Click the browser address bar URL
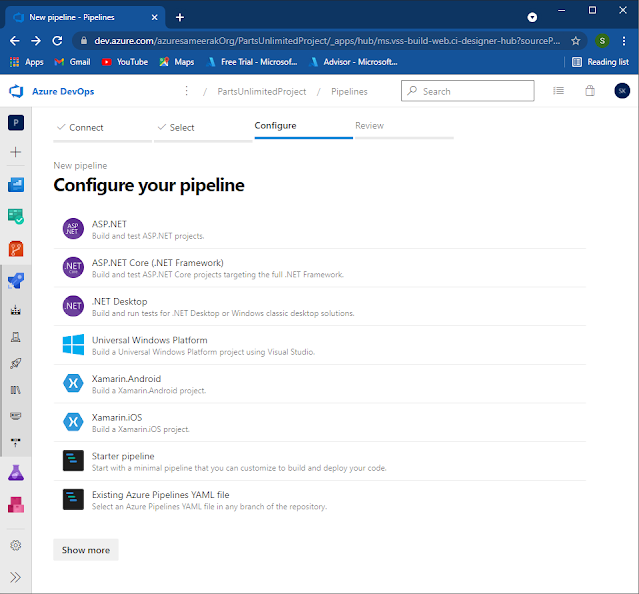Screen dimensions: 639x594 327,41
